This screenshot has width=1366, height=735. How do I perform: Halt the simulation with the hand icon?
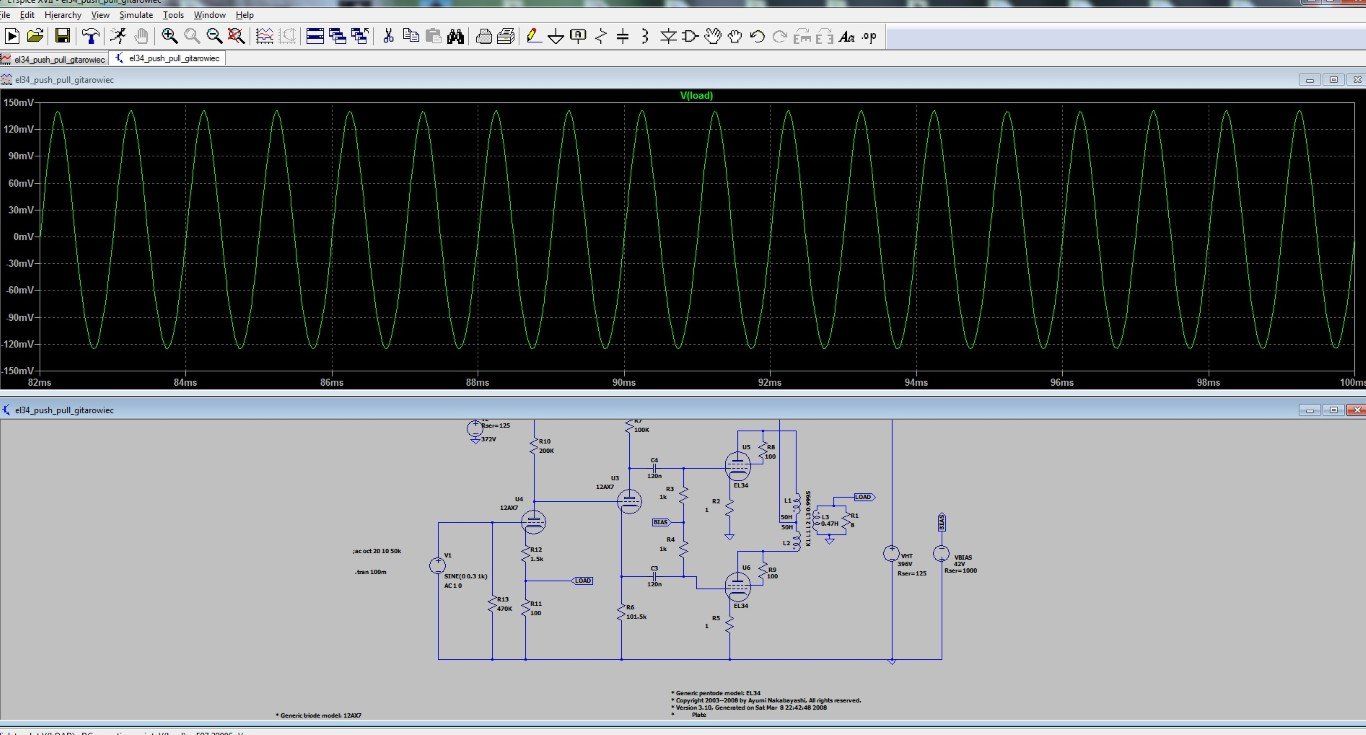tap(141, 36)
